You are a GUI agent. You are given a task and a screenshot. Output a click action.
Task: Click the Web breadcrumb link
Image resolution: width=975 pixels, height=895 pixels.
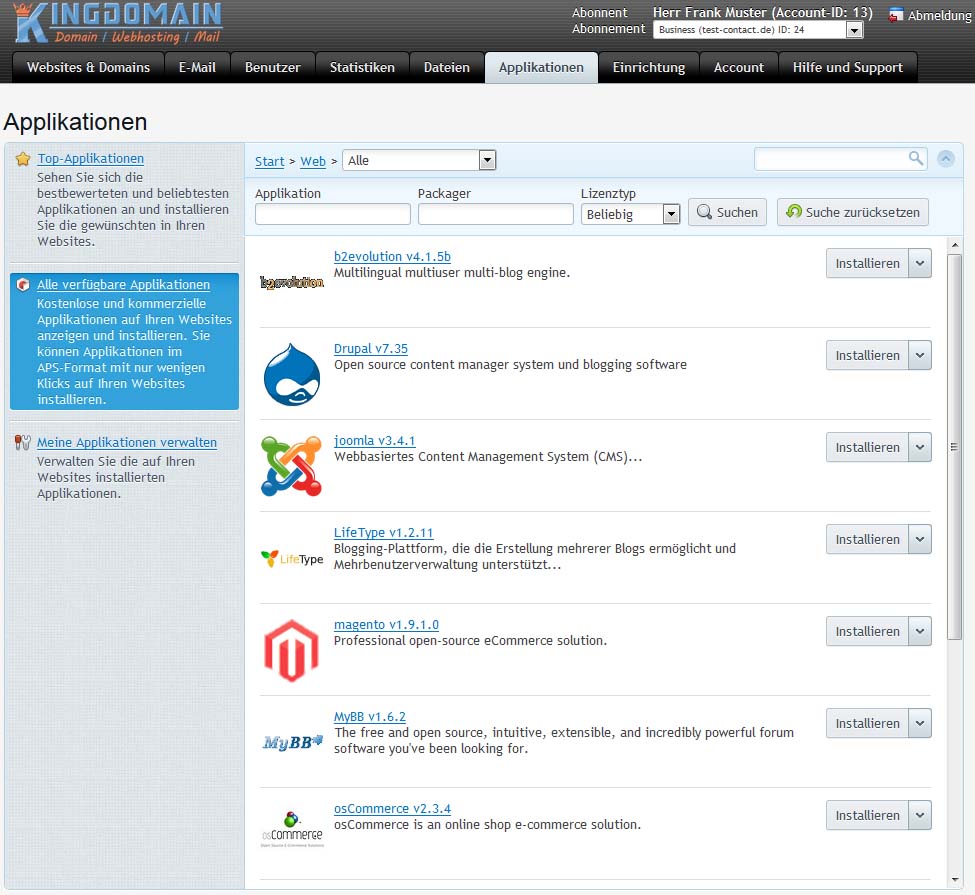click(x=313, y=161)
